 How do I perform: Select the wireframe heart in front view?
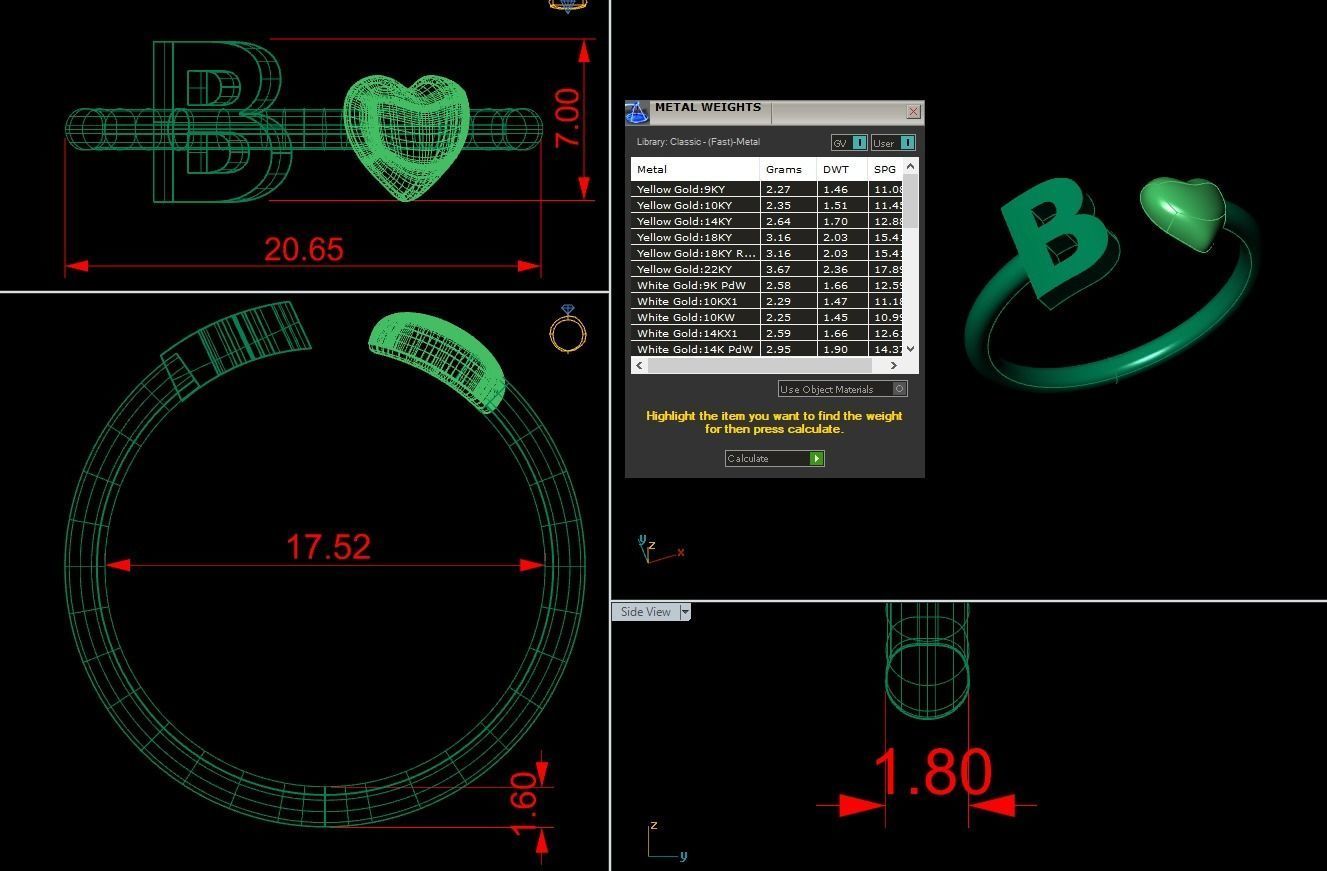click(406, 136)
